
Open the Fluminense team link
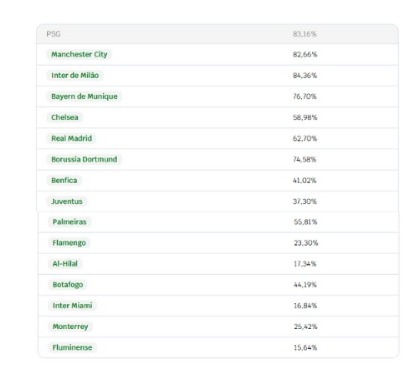(x=72, y=348)
